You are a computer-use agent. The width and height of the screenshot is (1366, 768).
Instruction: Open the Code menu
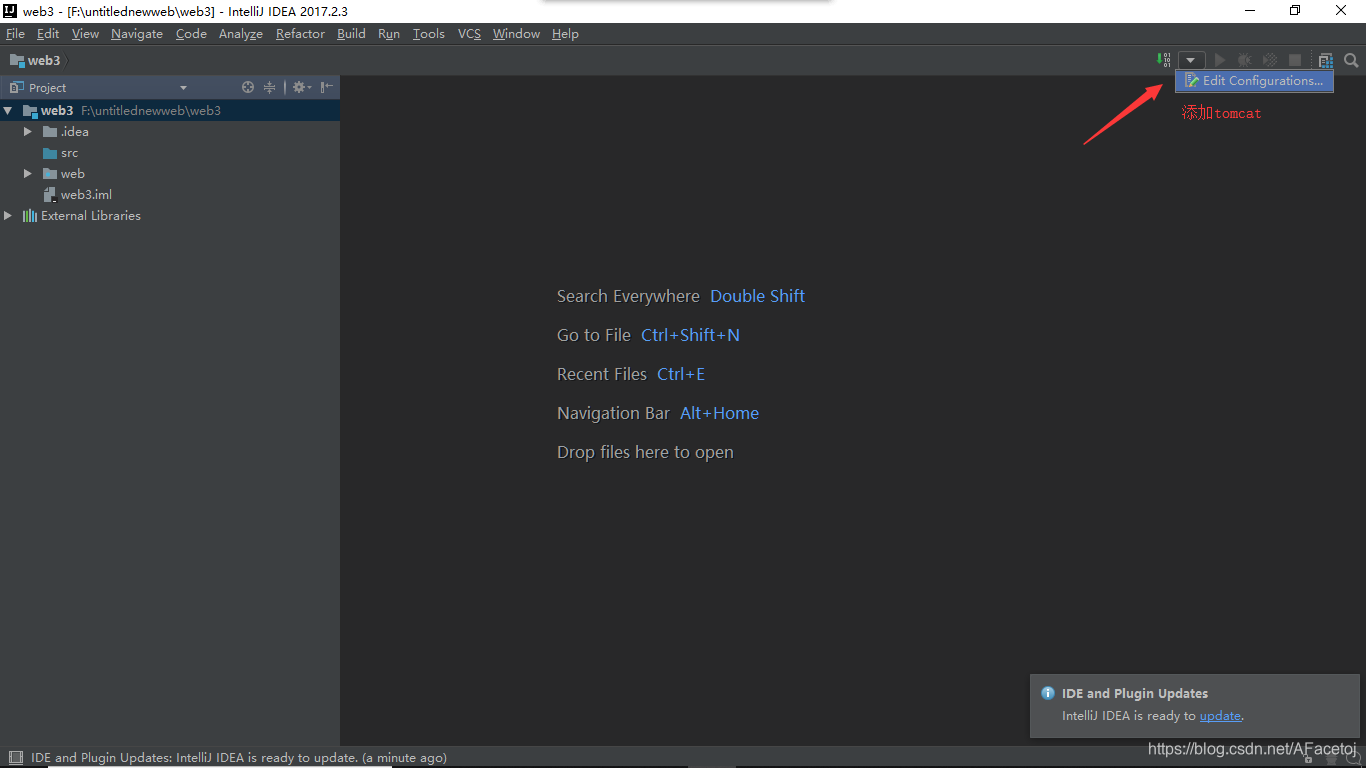pyautogui.click(x=191, y=34)
